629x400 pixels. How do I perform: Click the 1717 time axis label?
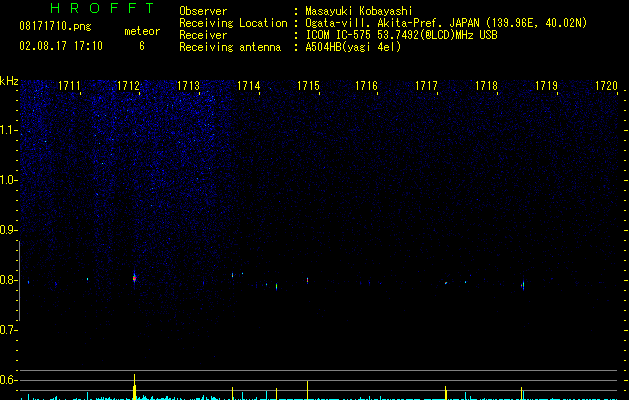coord(426,86)
